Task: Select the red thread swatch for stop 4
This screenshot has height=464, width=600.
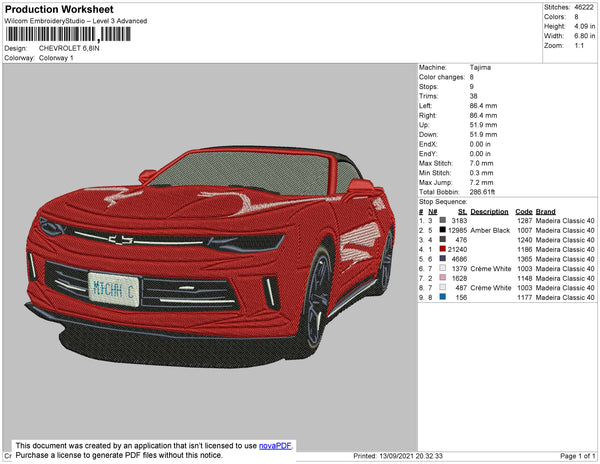Action: click(442, 249)
